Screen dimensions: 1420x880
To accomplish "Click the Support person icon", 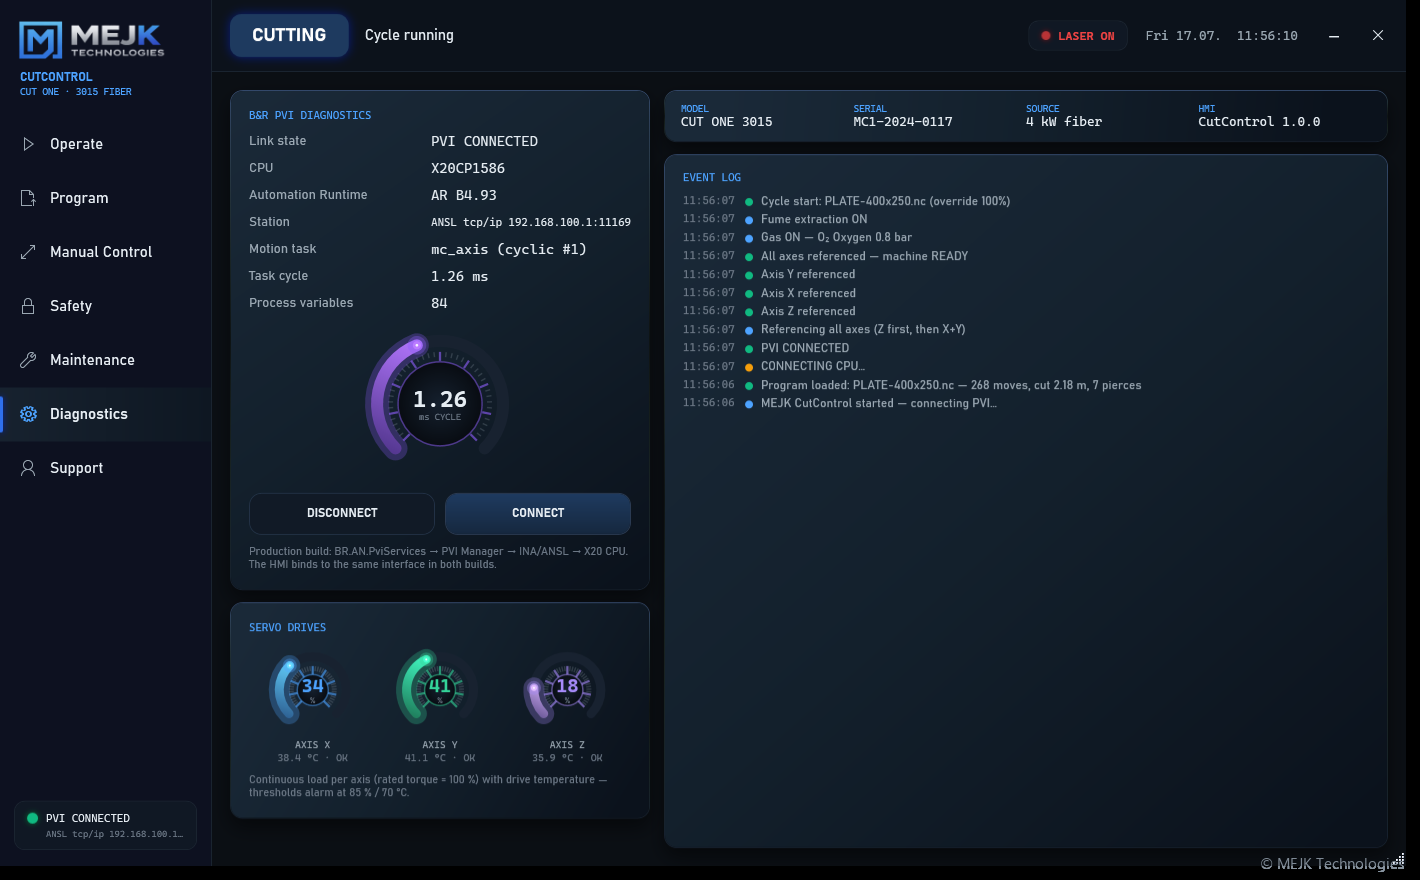I will 28,468.
